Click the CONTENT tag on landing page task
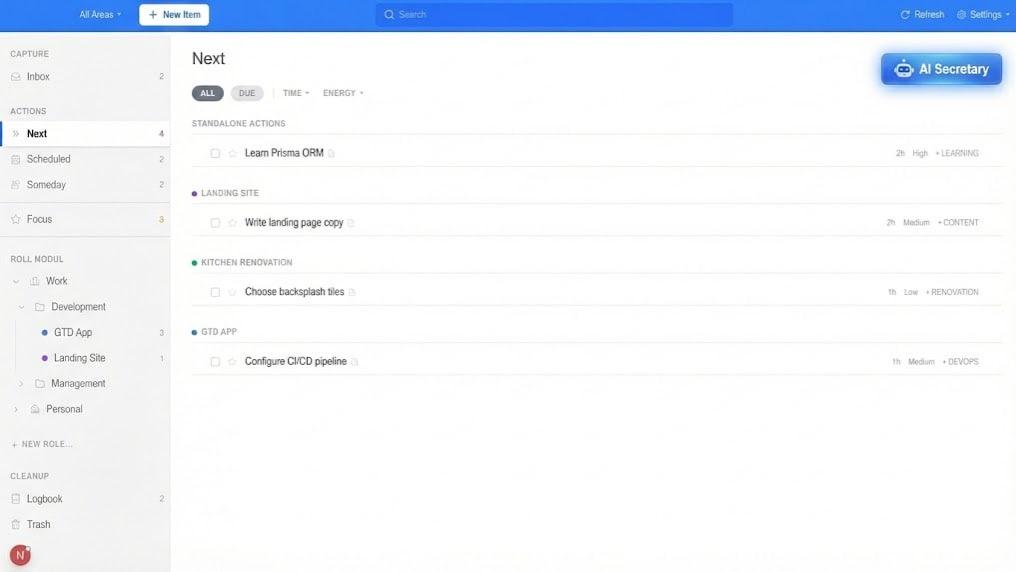The height and width of the screenshot is (572, 1016). [x=958, y=223]
